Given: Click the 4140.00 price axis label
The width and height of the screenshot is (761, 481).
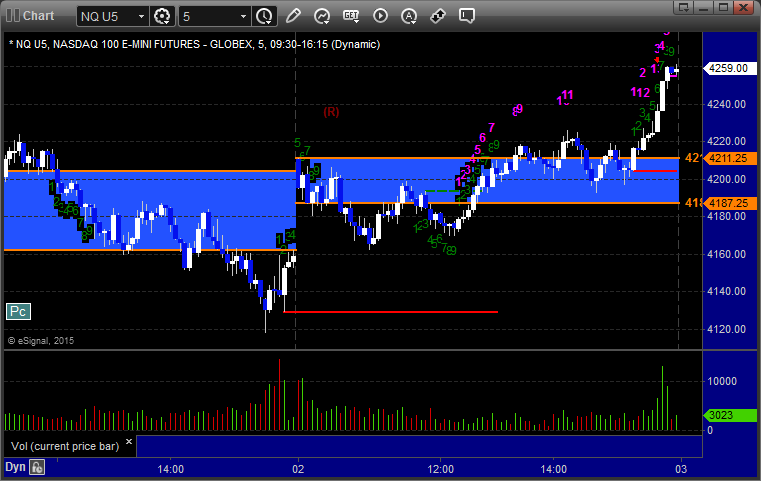Looking at the screenshot, I should pyautogui.click(x=727, y=292).
